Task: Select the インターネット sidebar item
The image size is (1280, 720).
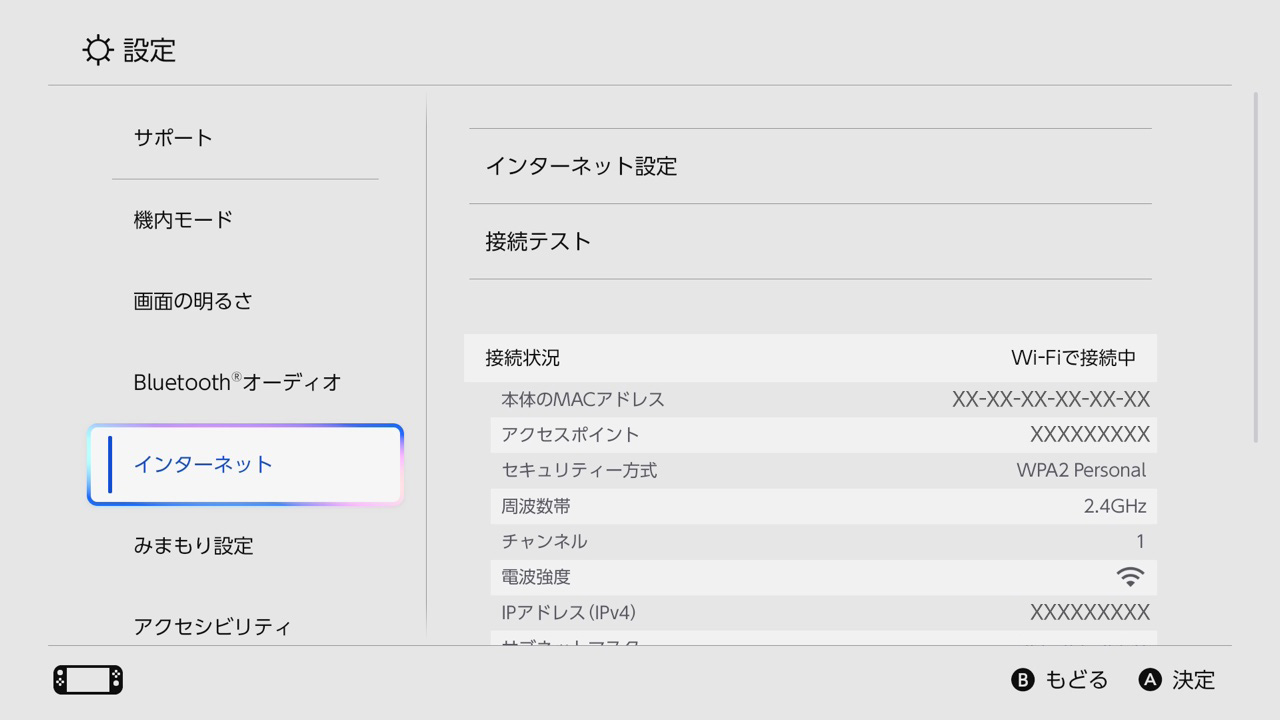Action: (x=245, y=464)
